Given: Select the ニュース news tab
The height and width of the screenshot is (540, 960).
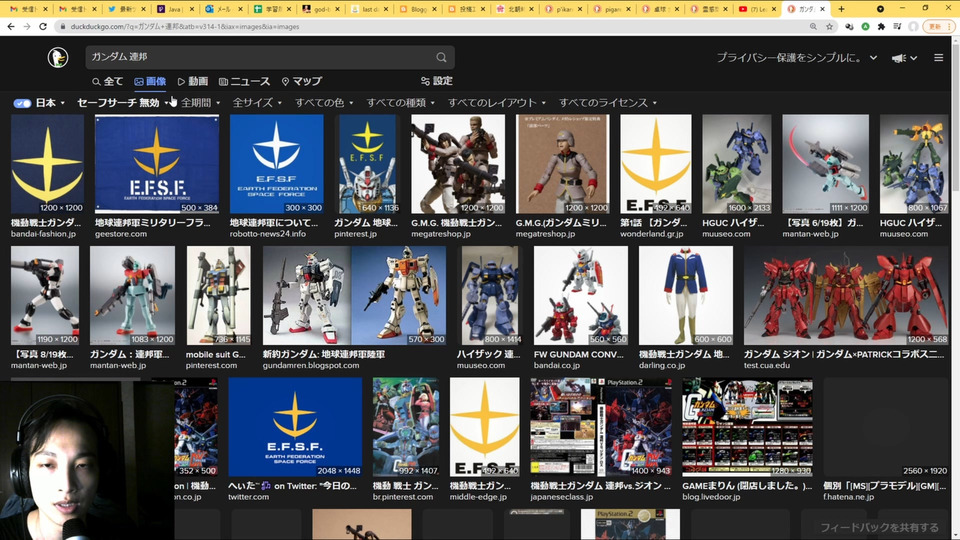Looking at the screenshot, I should (244, 81).
